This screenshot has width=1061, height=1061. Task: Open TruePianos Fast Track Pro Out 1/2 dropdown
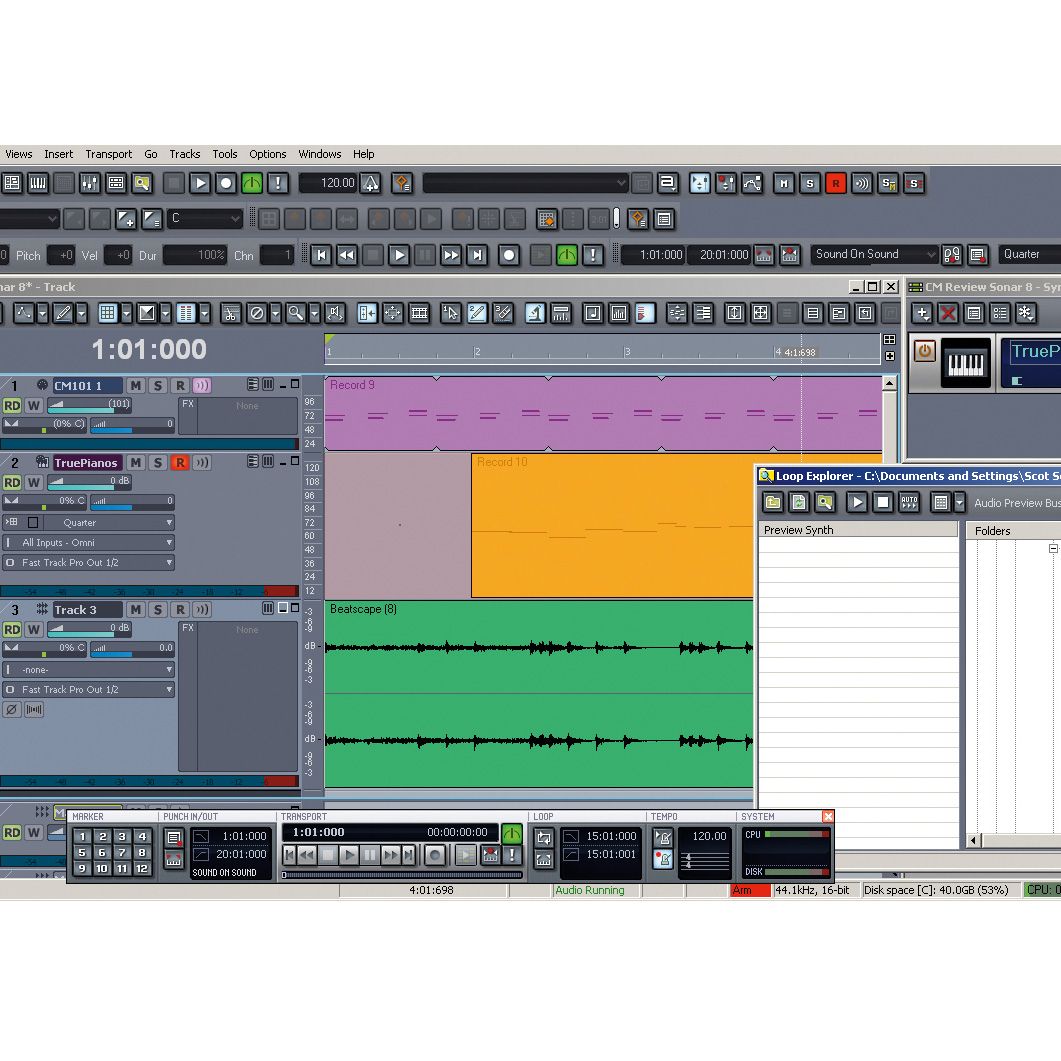pyautogui.click(x=89, y=562)
